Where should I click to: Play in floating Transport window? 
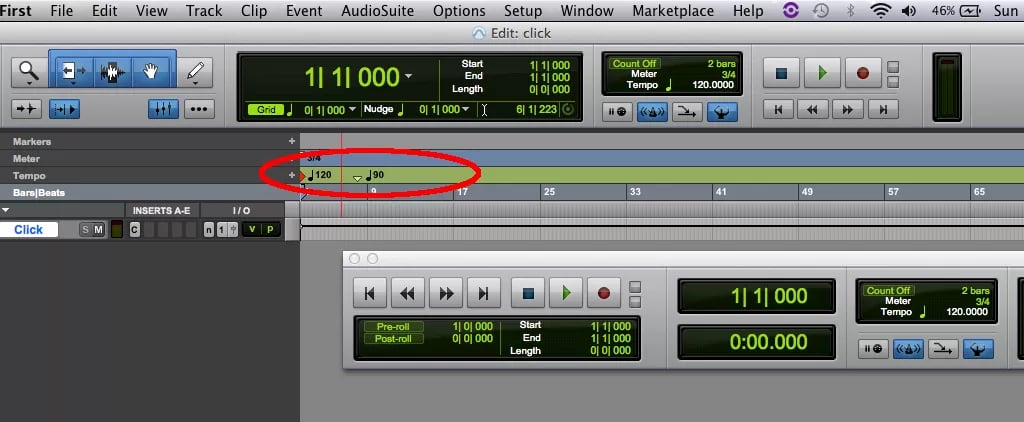click(566, 293)
